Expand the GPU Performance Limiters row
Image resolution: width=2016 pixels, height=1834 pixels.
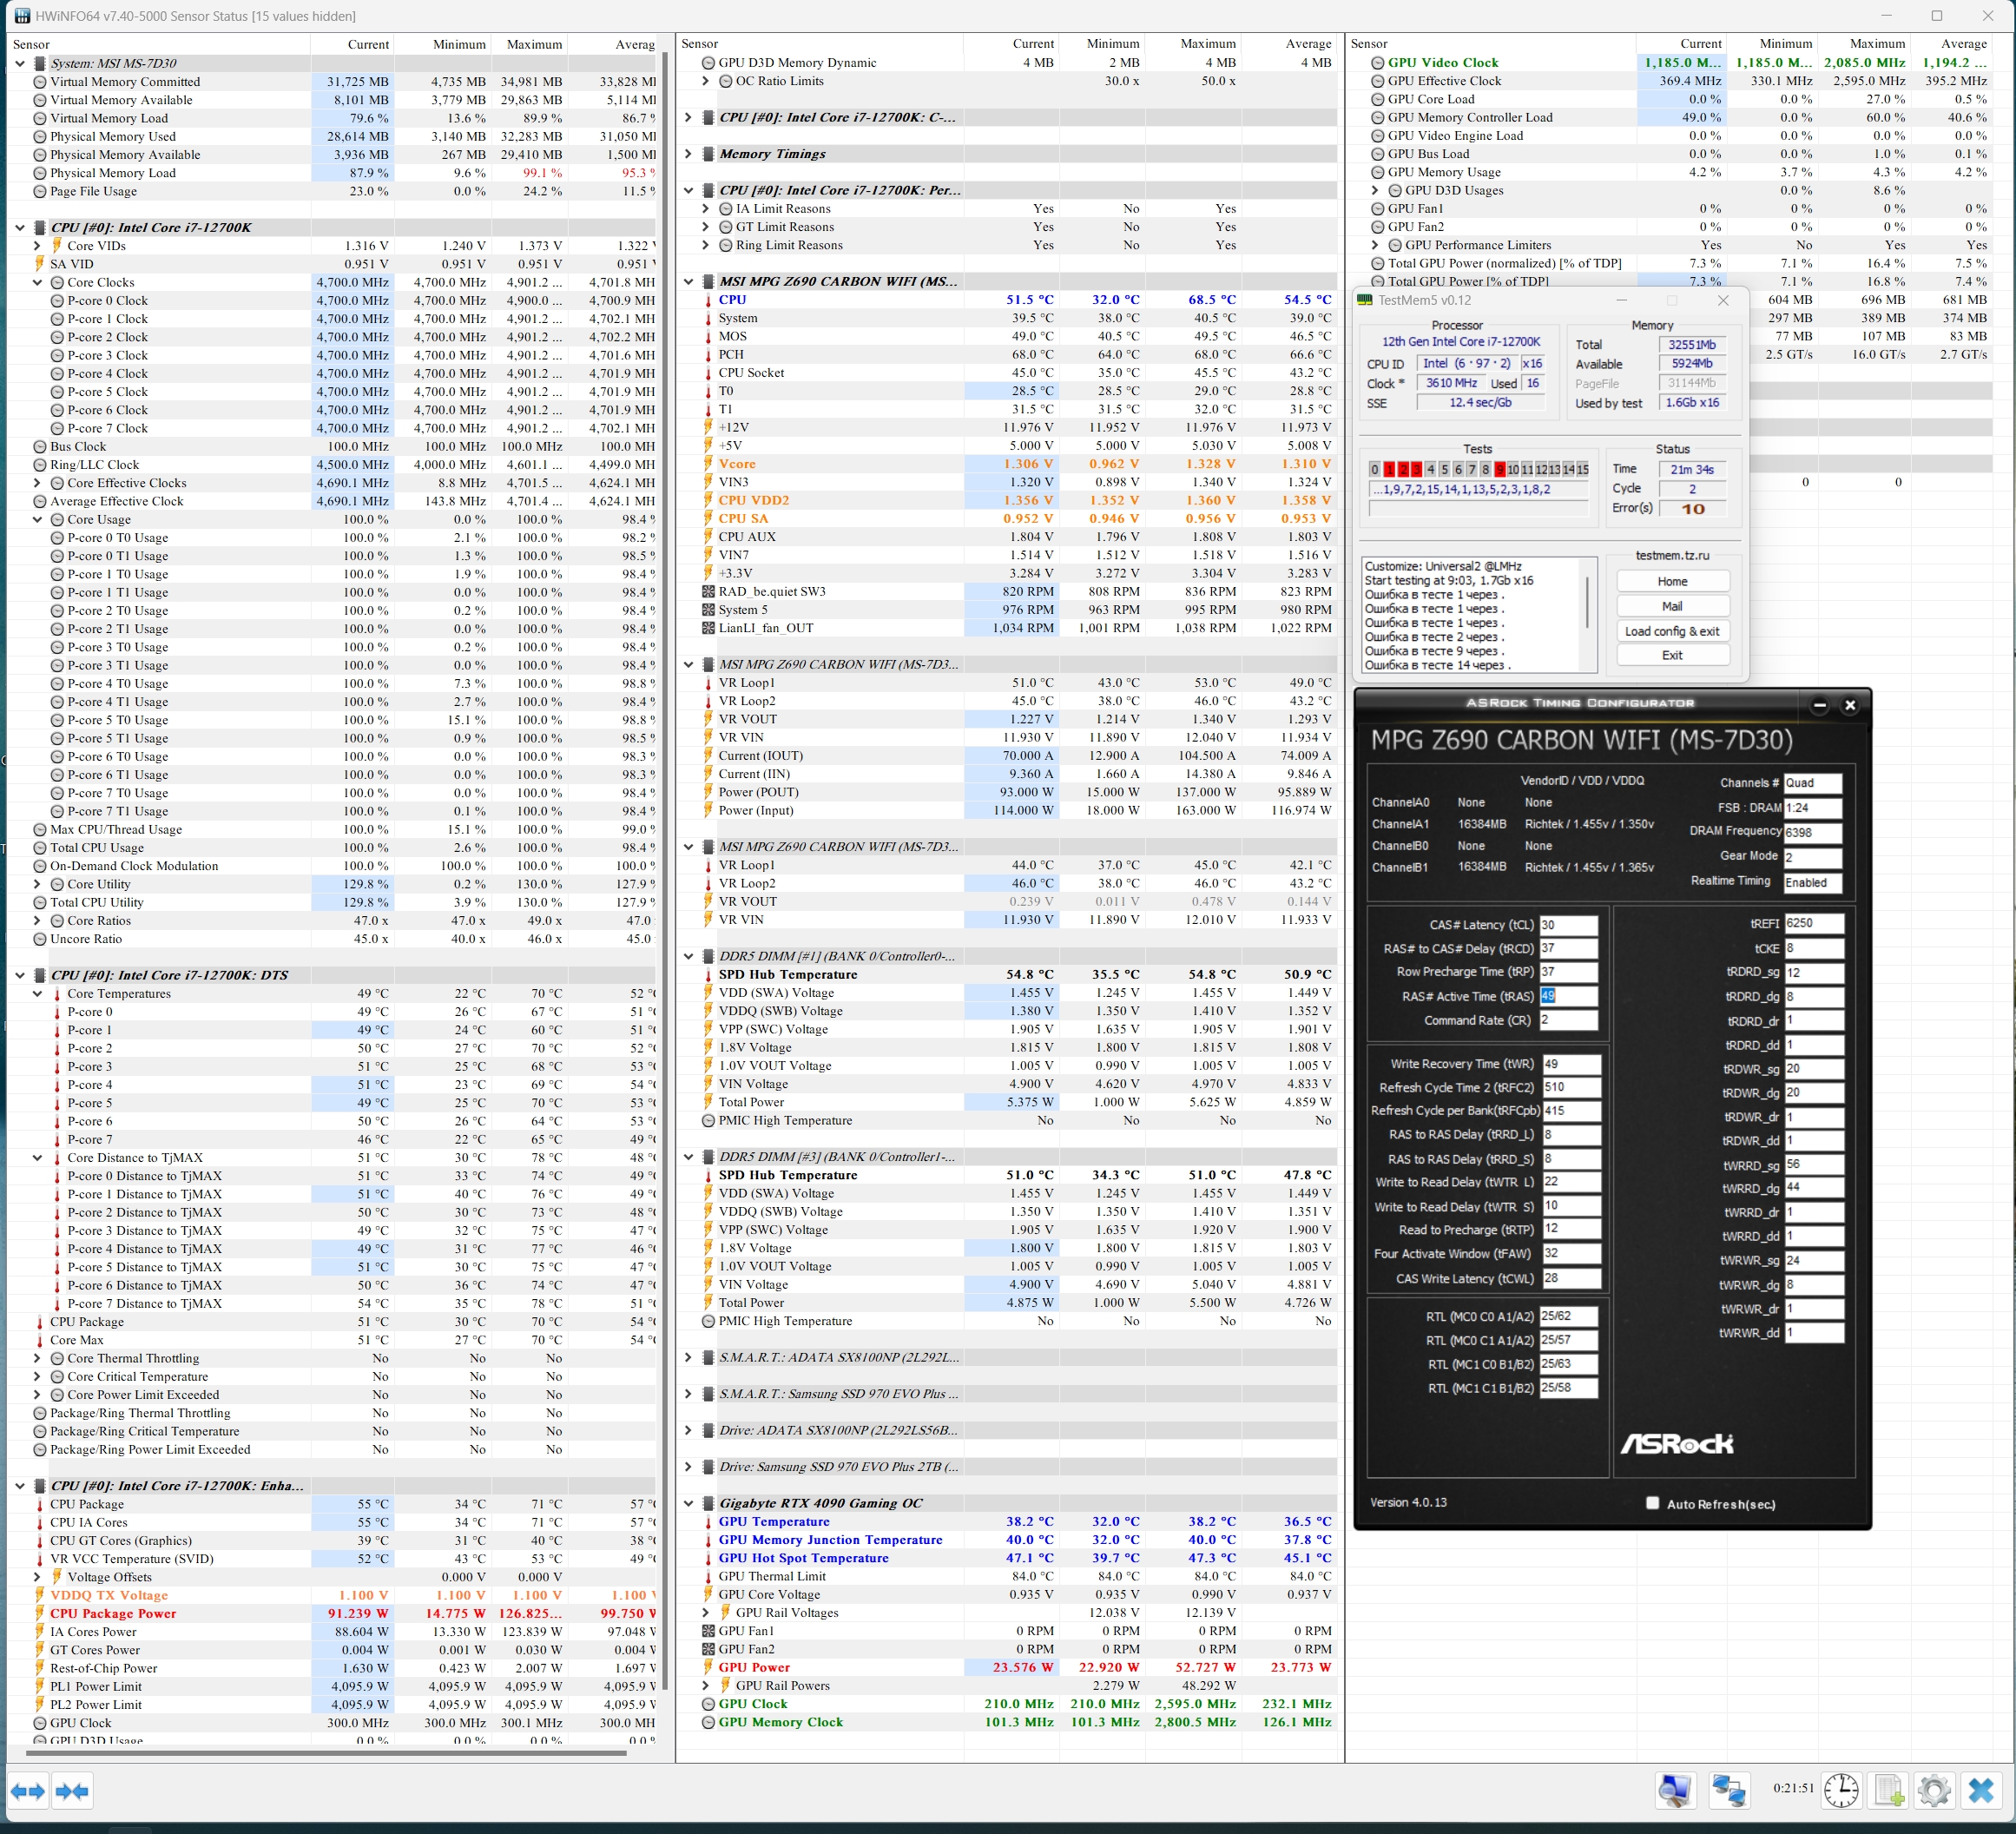pyautogui.click(x=1374, y=245)
